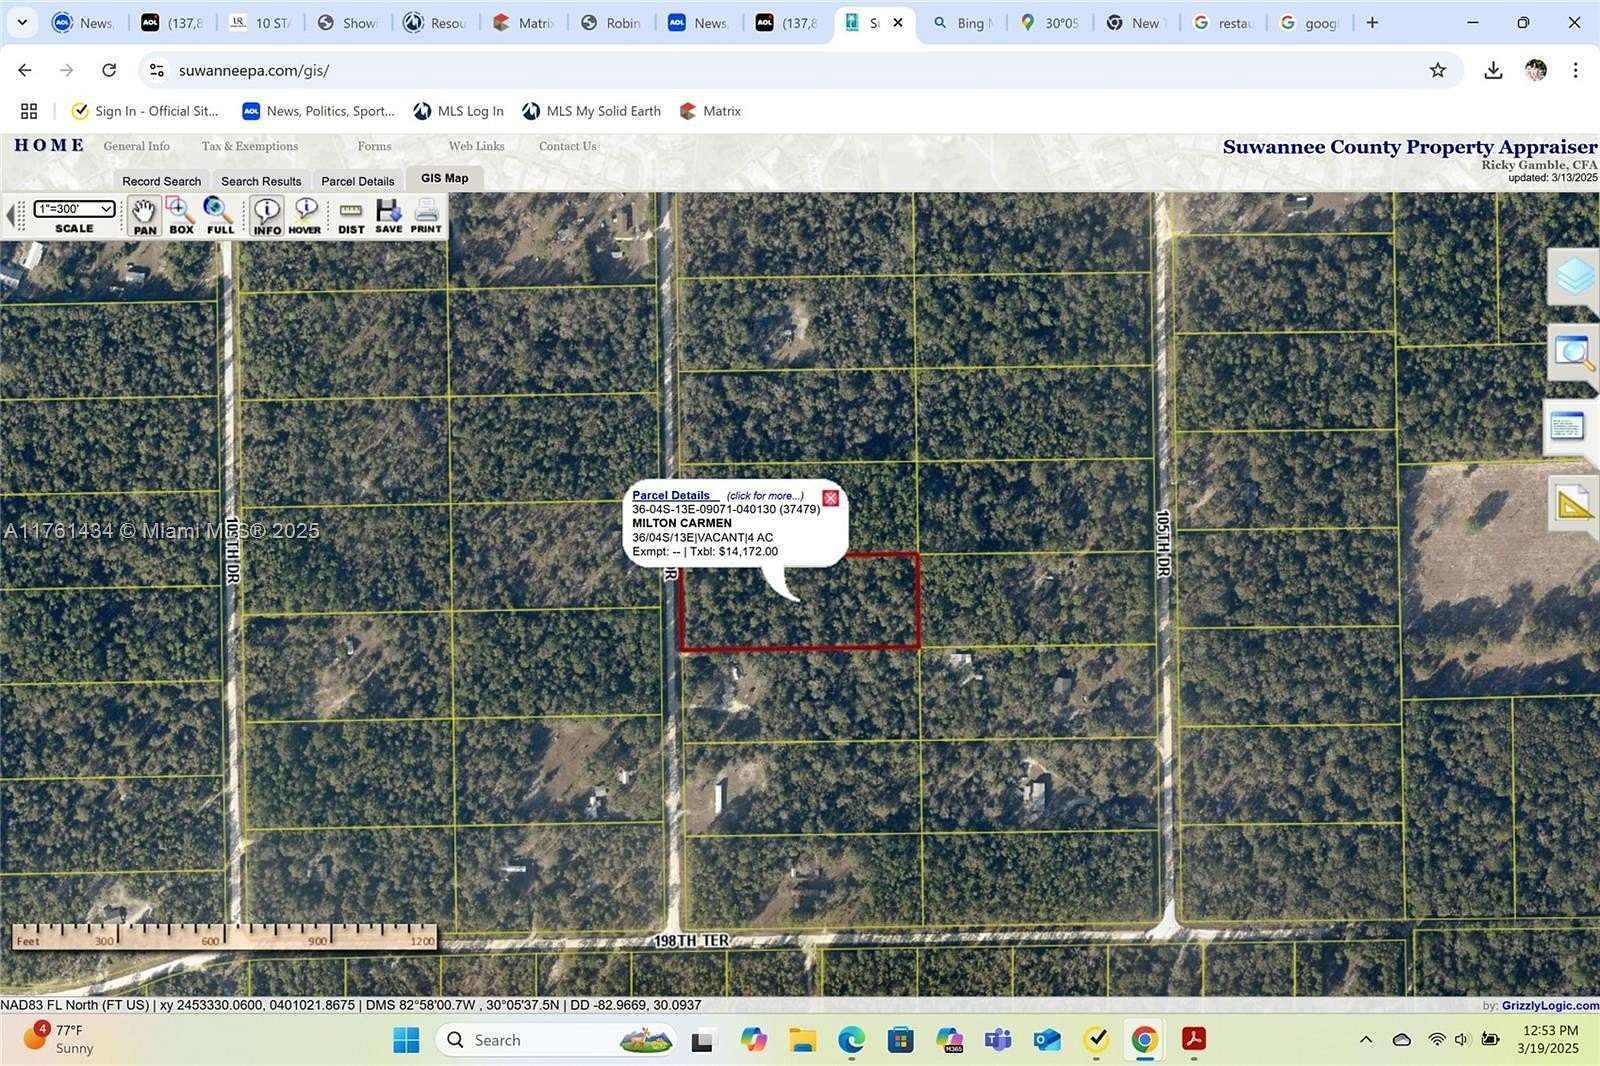1600x1066 pixels.
Task: Open the map layers panel icon
Action: [1573, 278]
